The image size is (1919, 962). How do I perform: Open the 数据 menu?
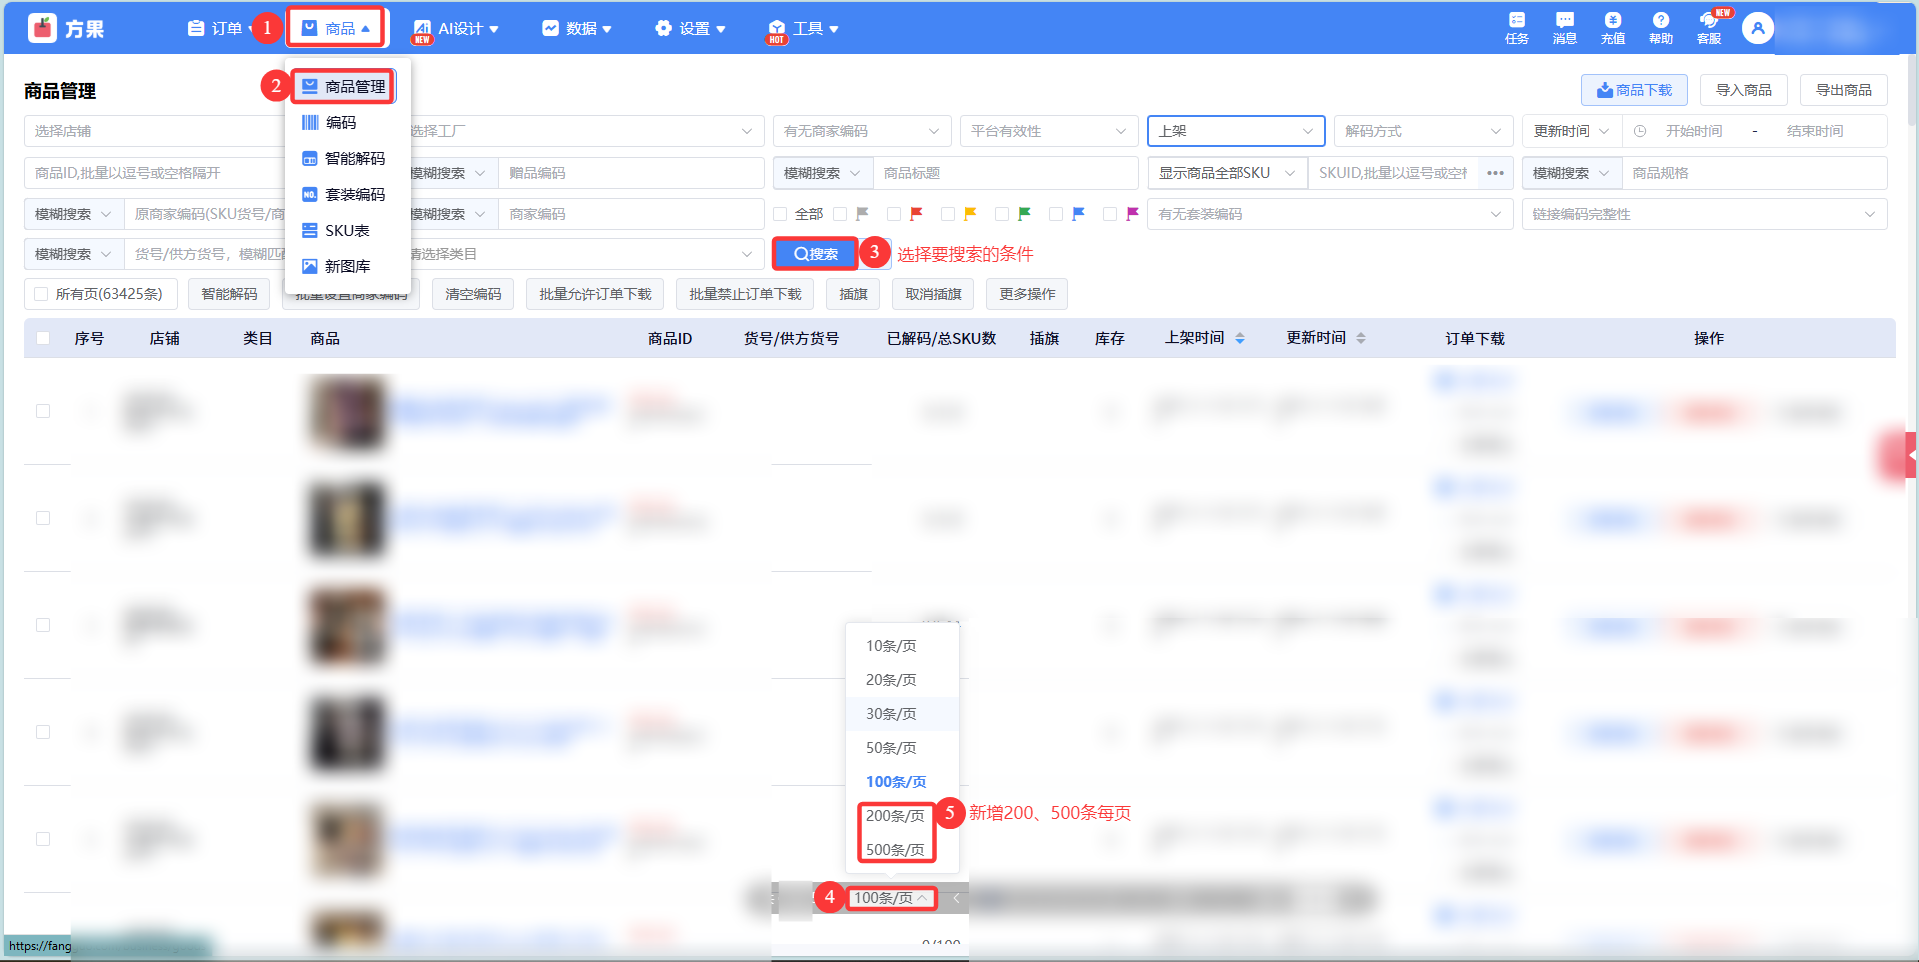pyautogui.click(x=577, y=28)
